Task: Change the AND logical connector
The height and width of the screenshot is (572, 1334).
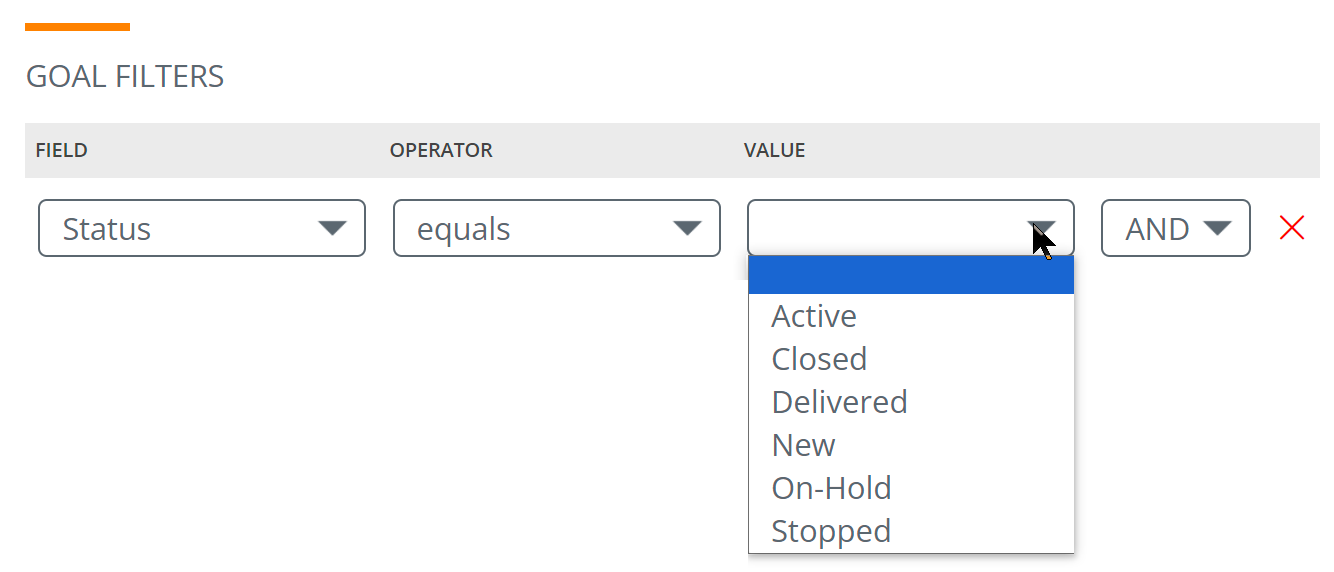Action: pos(1176,228)
